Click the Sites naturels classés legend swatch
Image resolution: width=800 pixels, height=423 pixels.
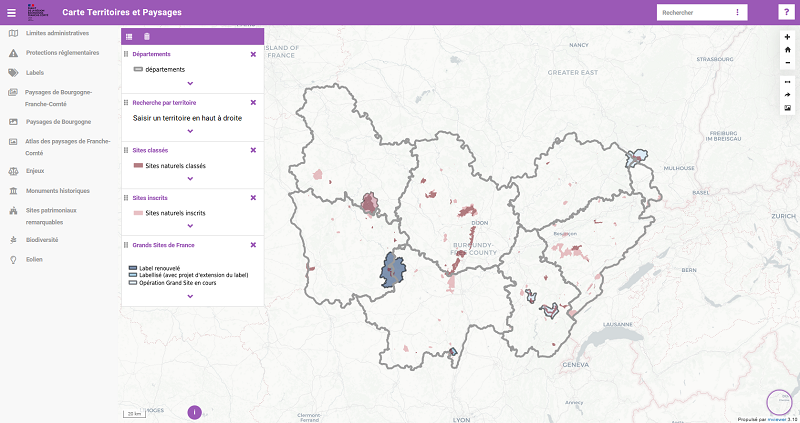pos(138,166)
